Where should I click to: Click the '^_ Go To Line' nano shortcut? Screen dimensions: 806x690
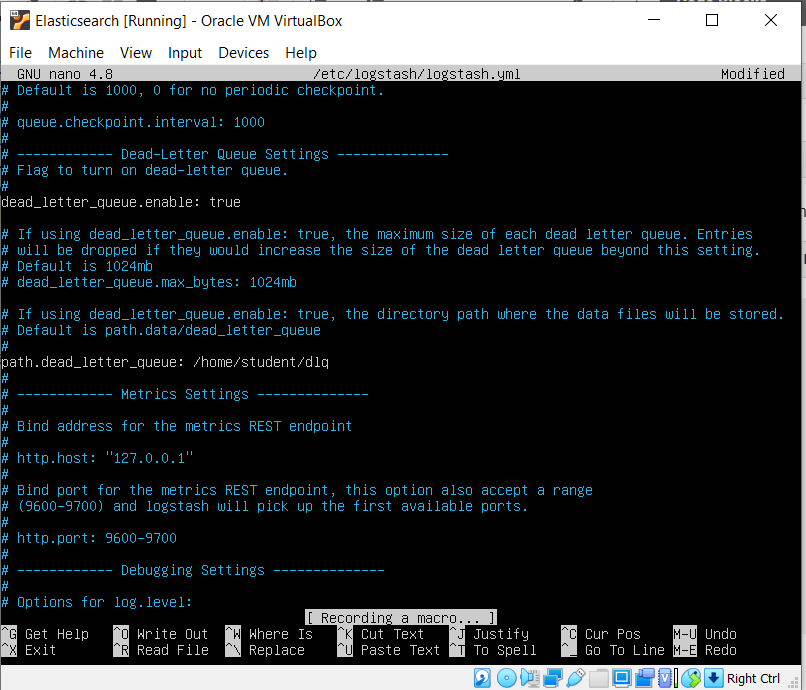(x=613, y=650)
